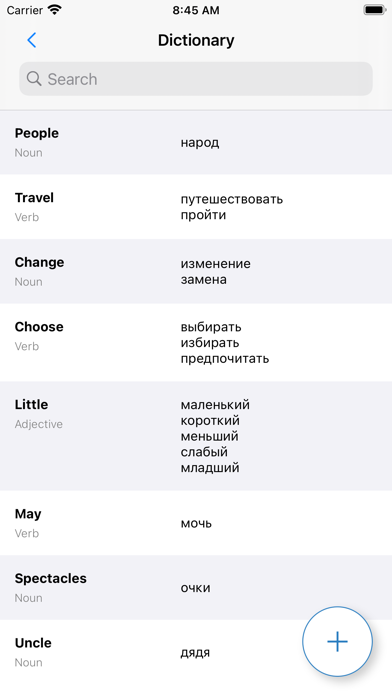Focus the Search input field
This screenshot has height=696, width=392.
click(196, 79)
